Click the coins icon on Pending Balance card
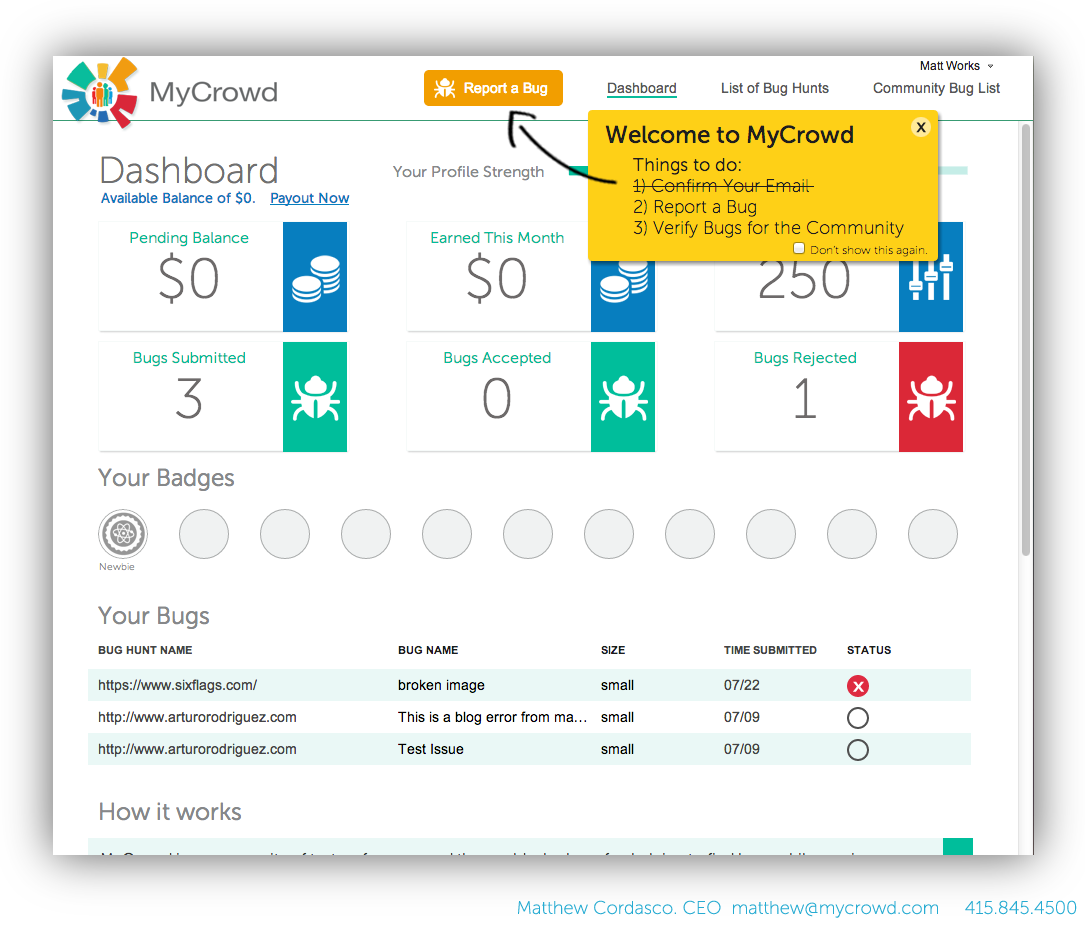The width and height of the screenshot is (1085, 932). coord(314,277)
